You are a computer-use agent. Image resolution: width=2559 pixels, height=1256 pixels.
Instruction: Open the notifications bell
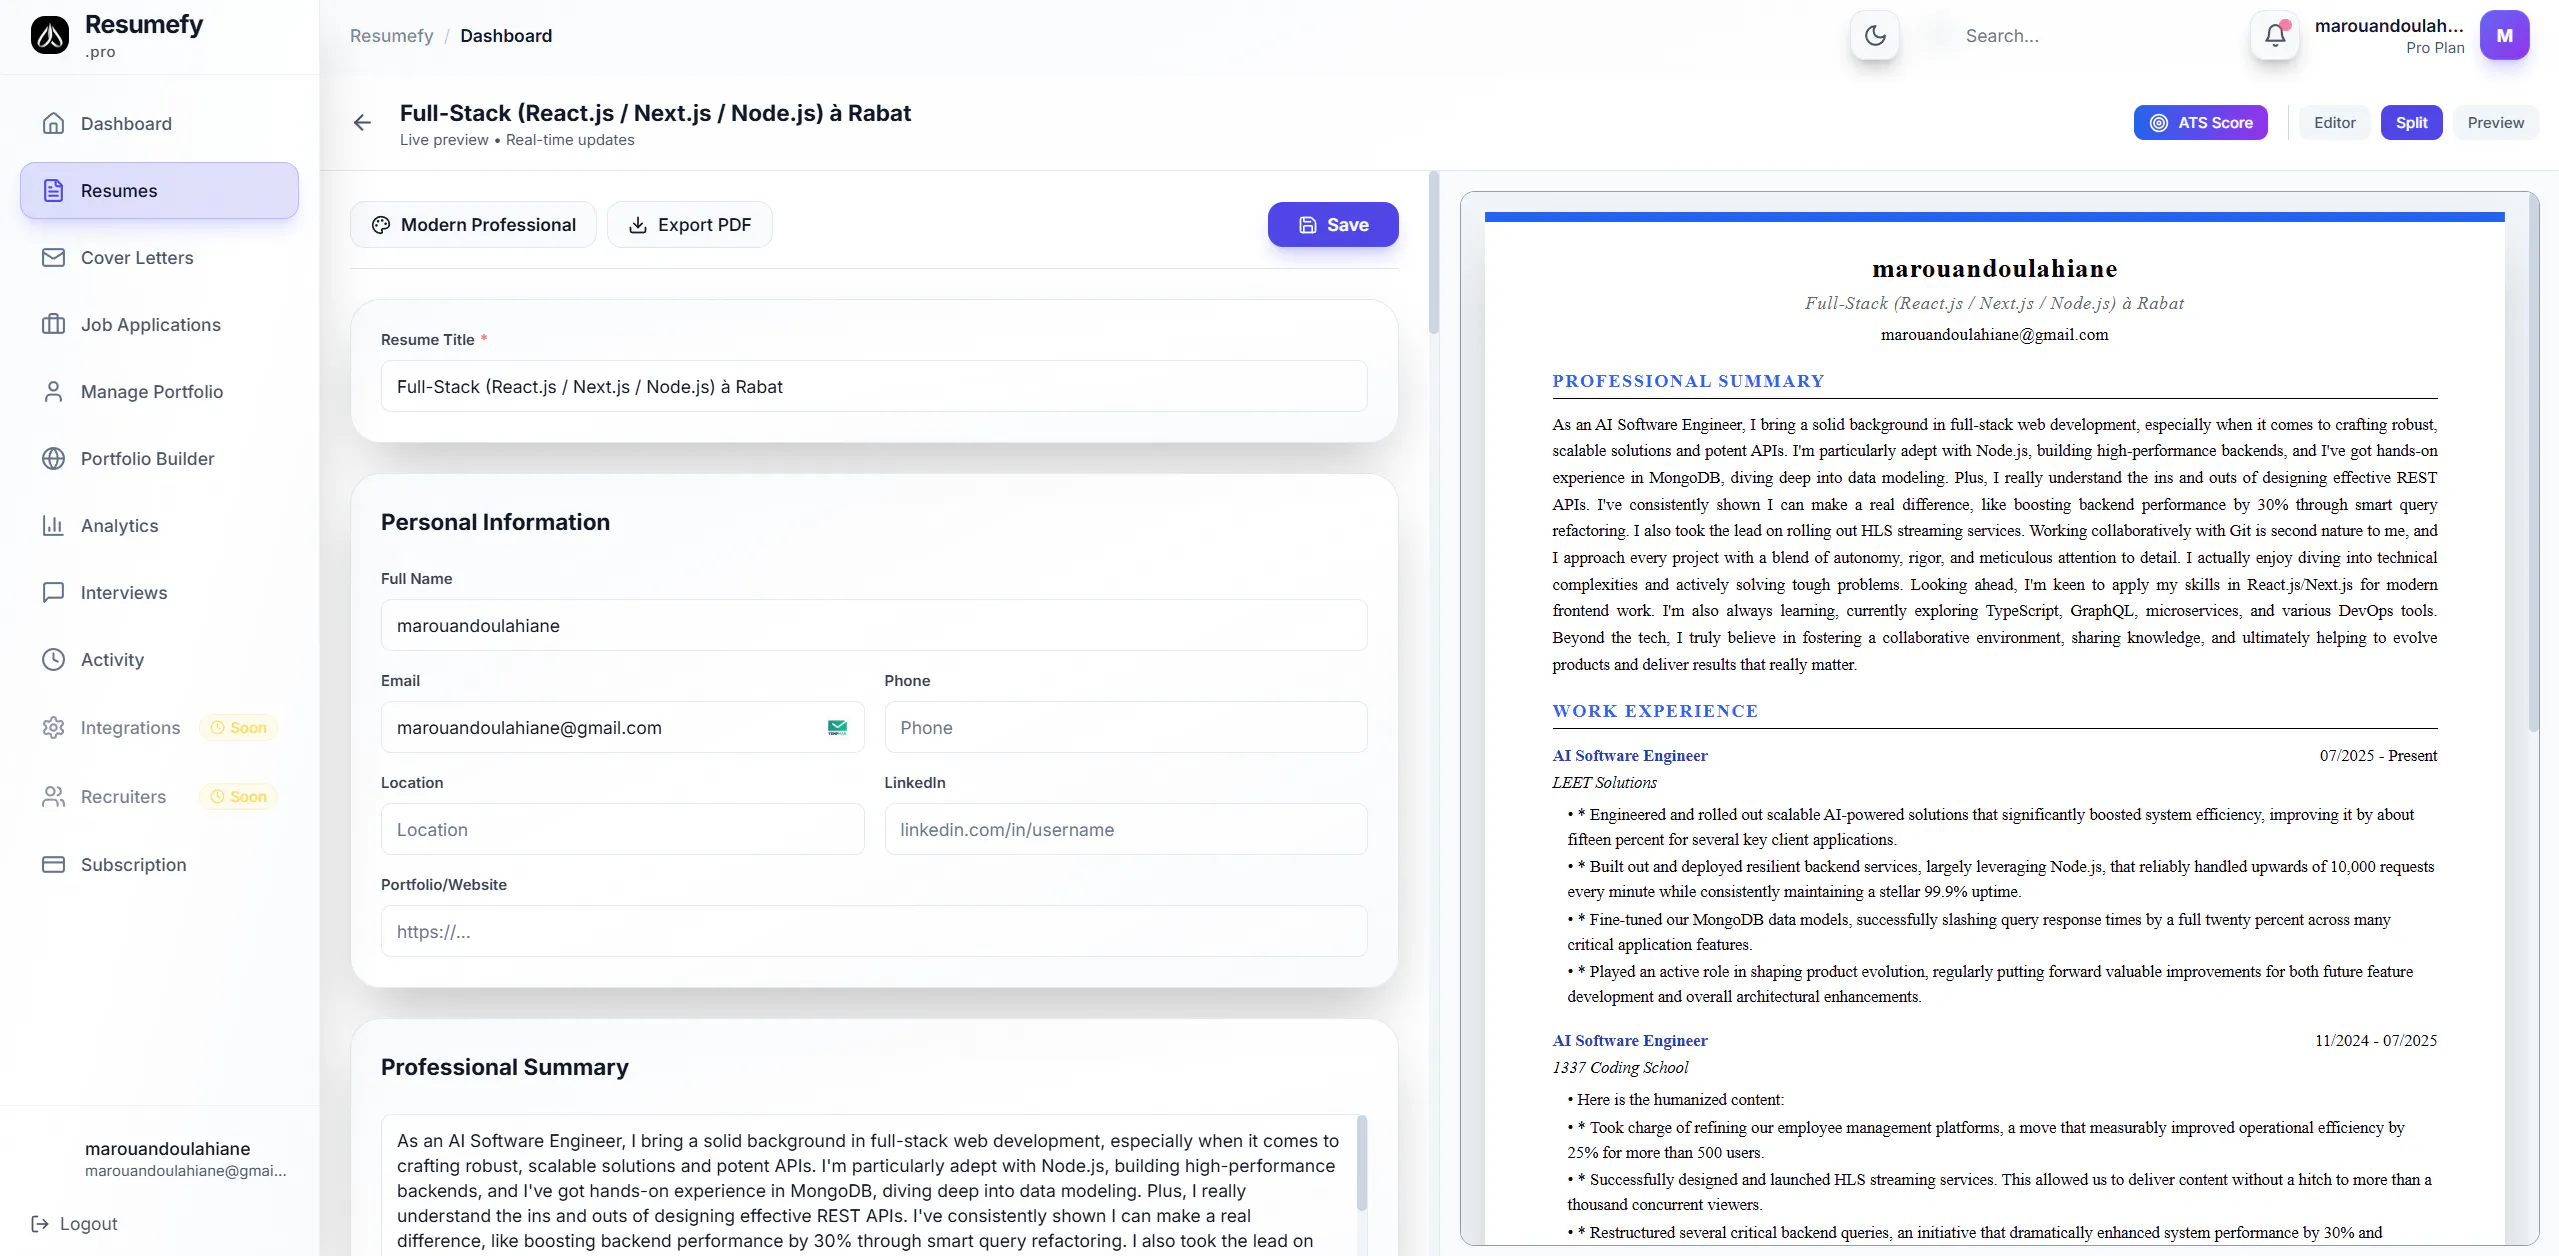pos(2275,35)
